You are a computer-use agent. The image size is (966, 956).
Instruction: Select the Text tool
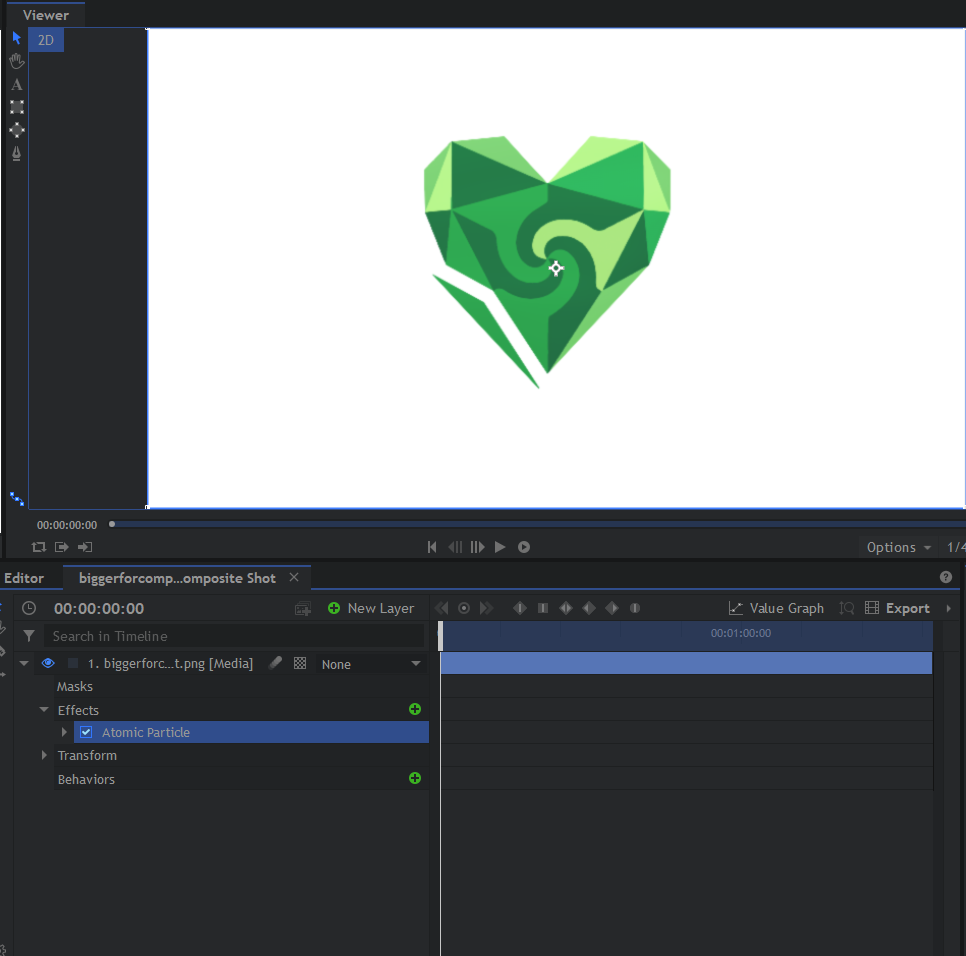[x=16, y=85]
